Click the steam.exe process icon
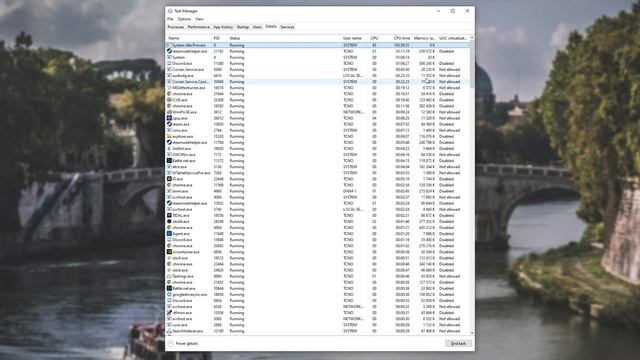The image size is (640, 360). [x=169, y=124]
